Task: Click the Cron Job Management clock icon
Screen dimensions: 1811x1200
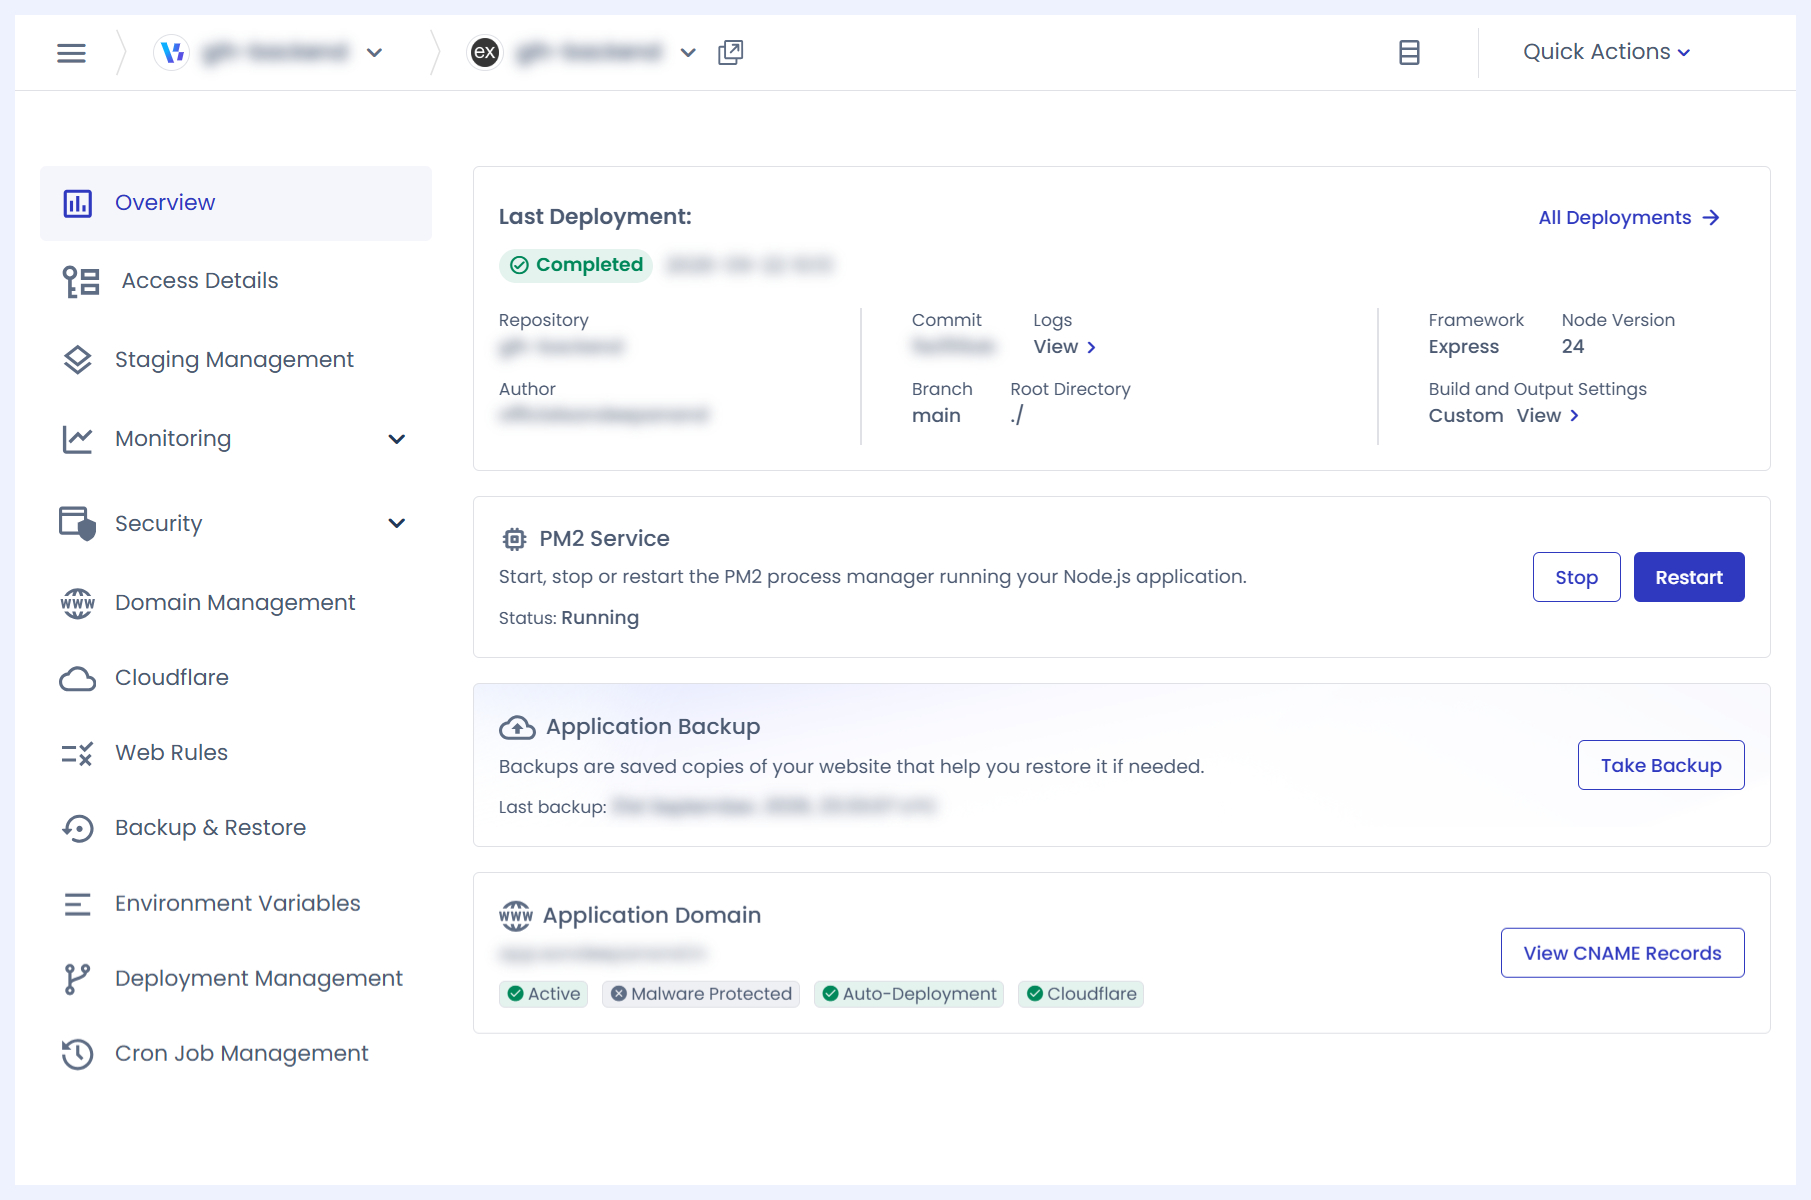Action: coord(78,1054)
